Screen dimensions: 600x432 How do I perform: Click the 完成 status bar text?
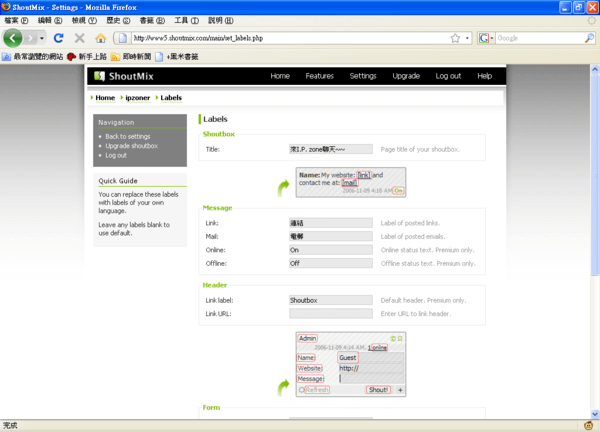coord(10,425)
